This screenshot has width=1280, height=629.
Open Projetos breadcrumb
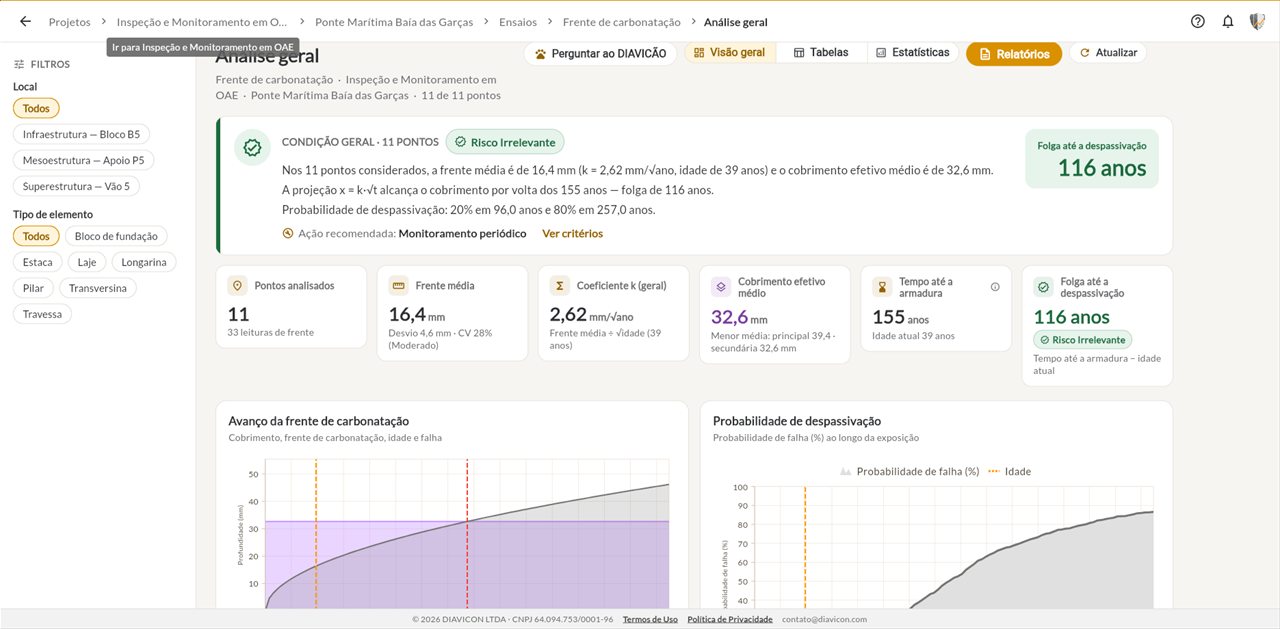click(x=69, y=22)
